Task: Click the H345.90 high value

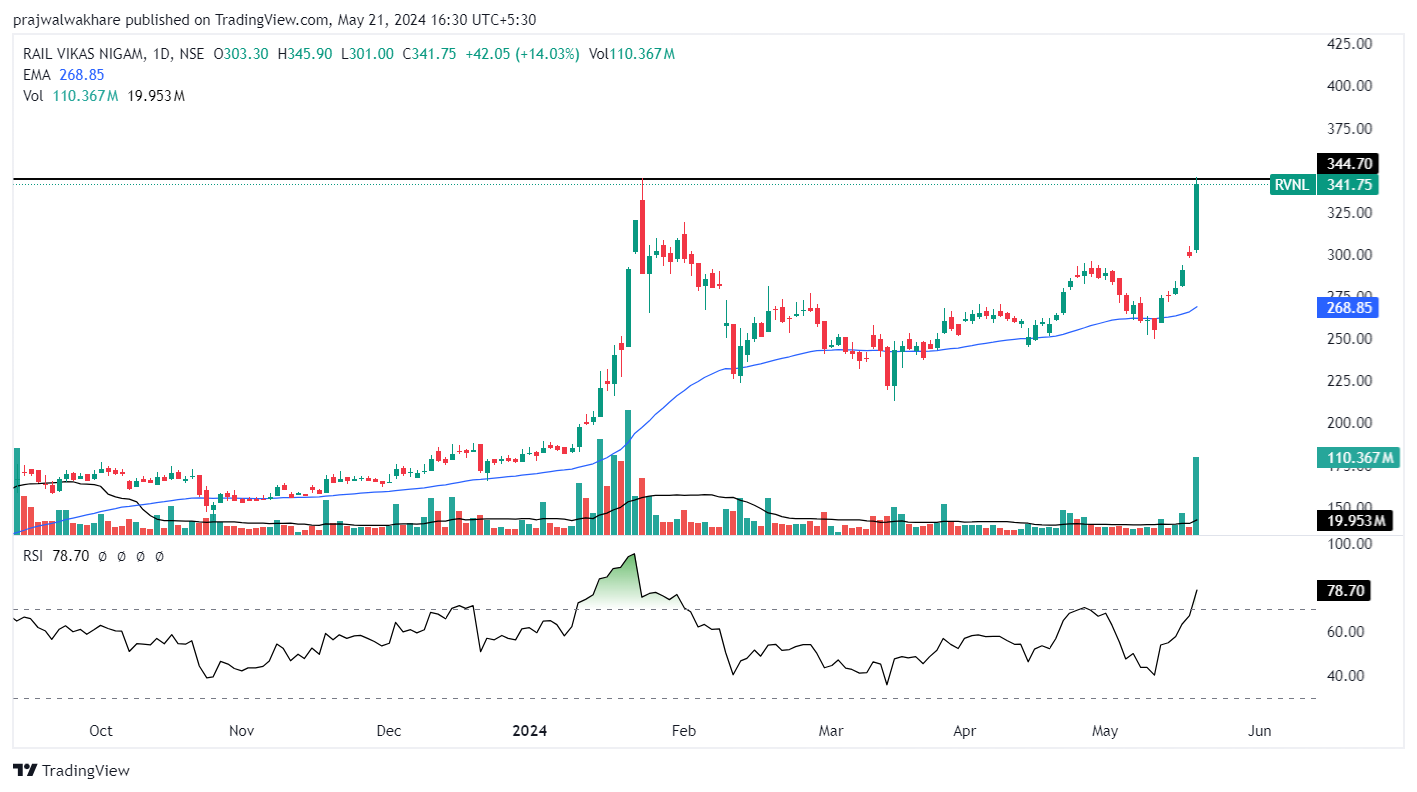Action: pos(305,54)
